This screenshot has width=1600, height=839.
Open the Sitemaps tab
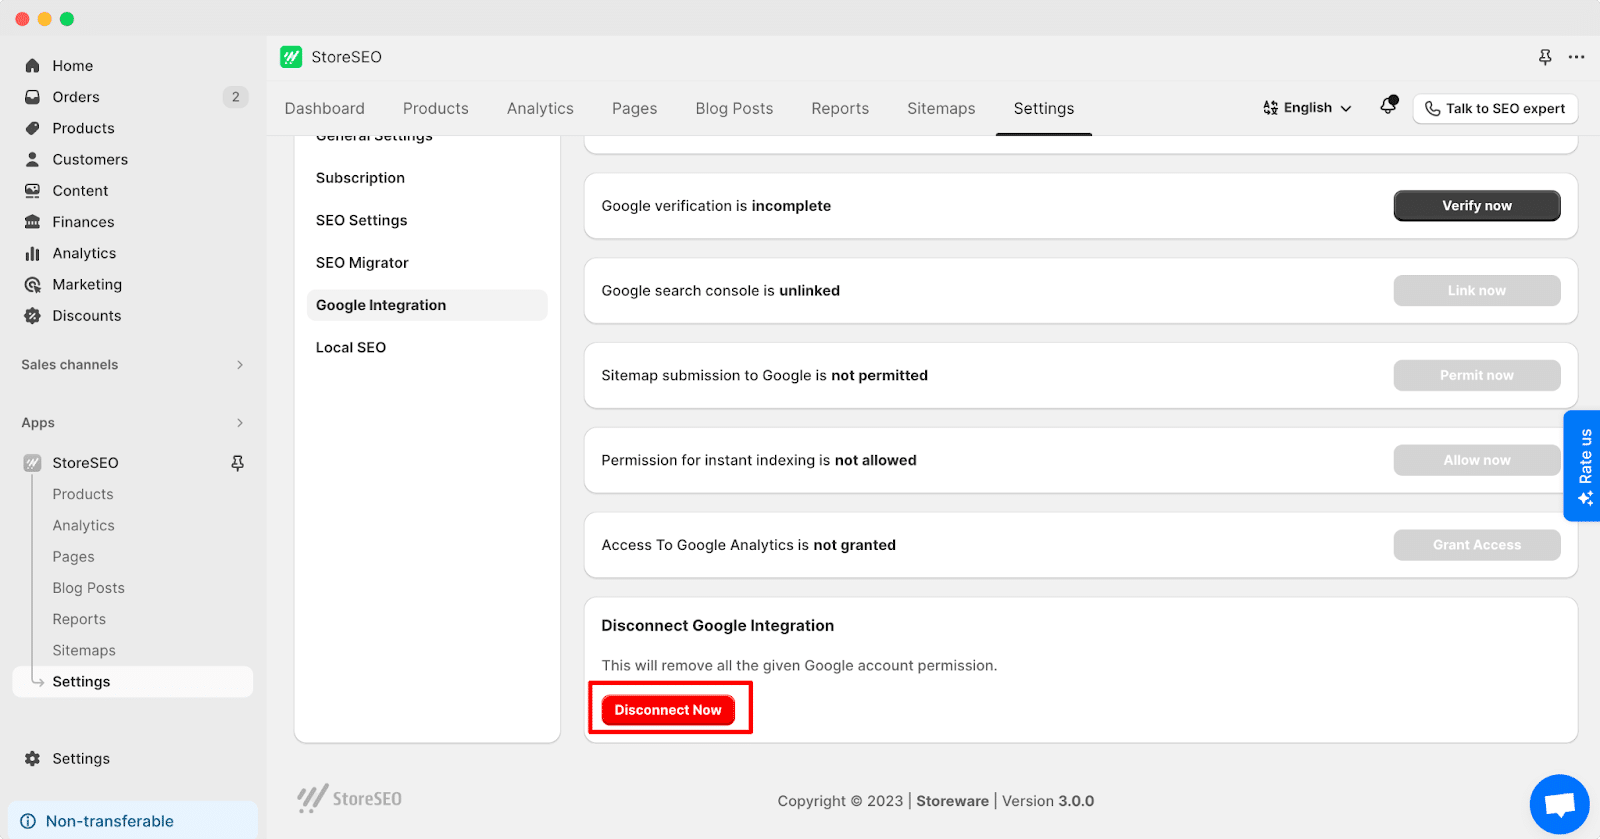(x=941, y=108)
